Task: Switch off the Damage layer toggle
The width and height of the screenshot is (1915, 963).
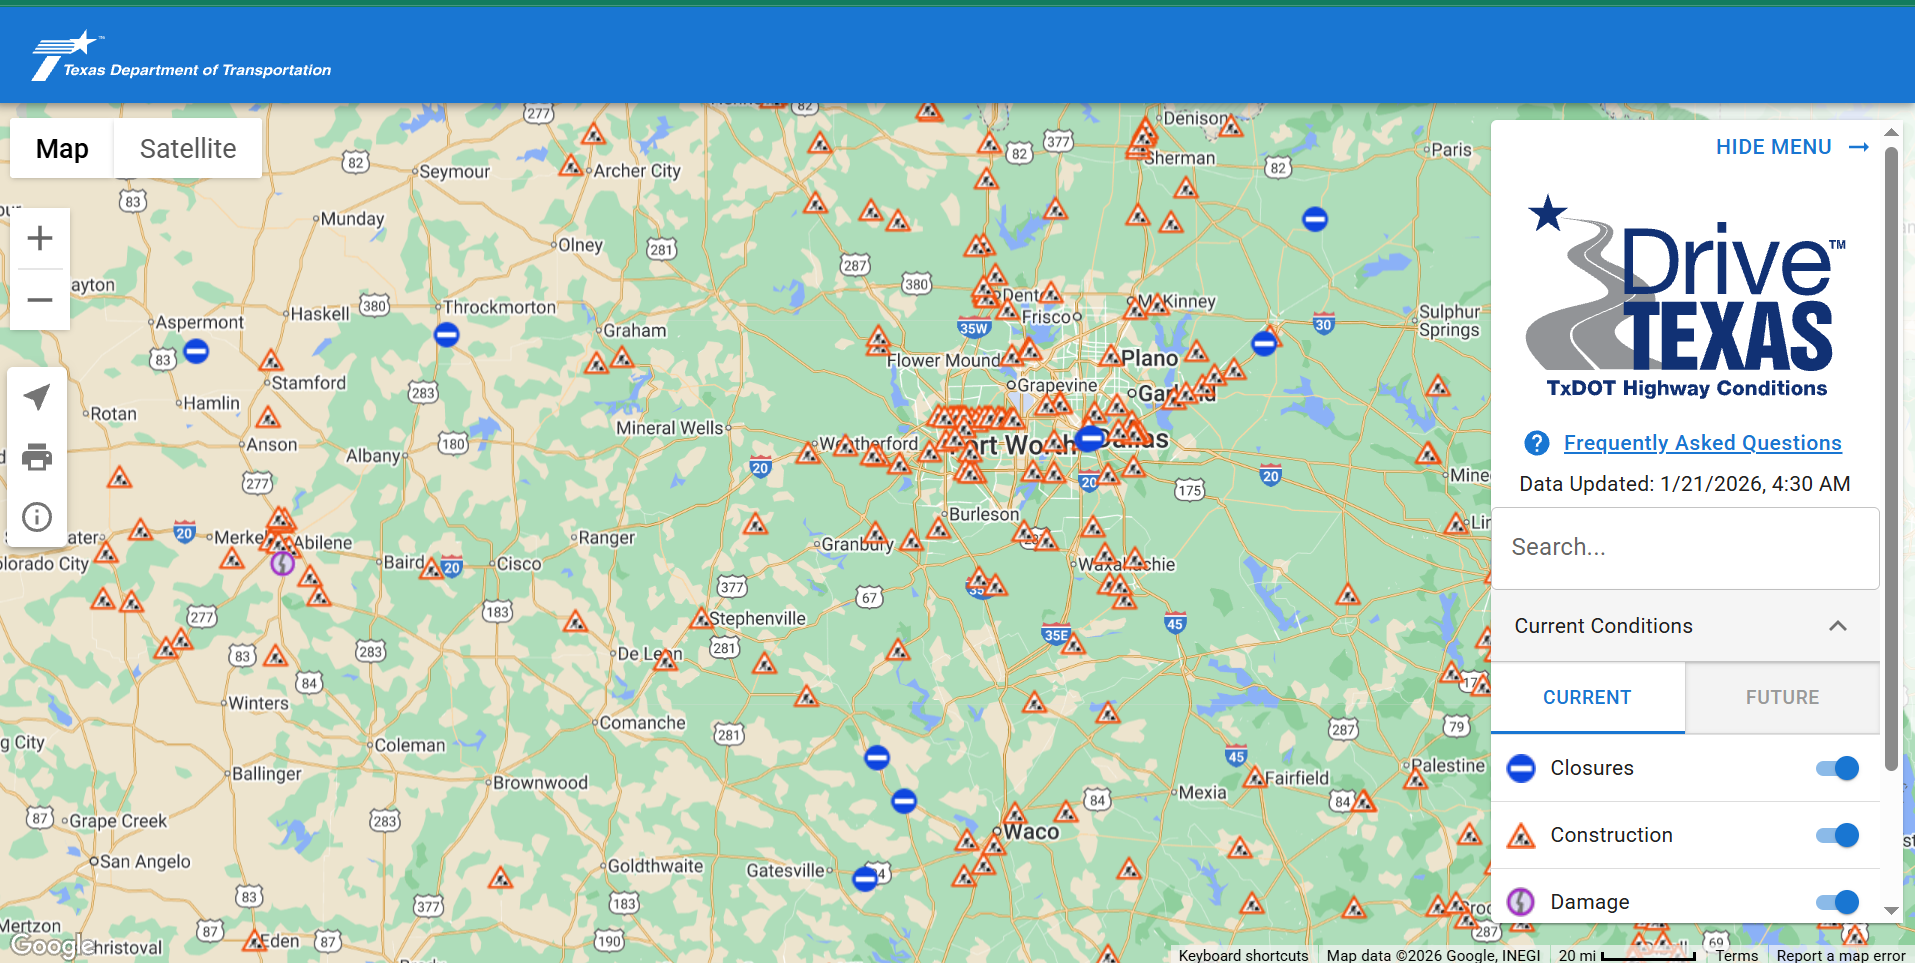Action: [x=1837, y=902]
